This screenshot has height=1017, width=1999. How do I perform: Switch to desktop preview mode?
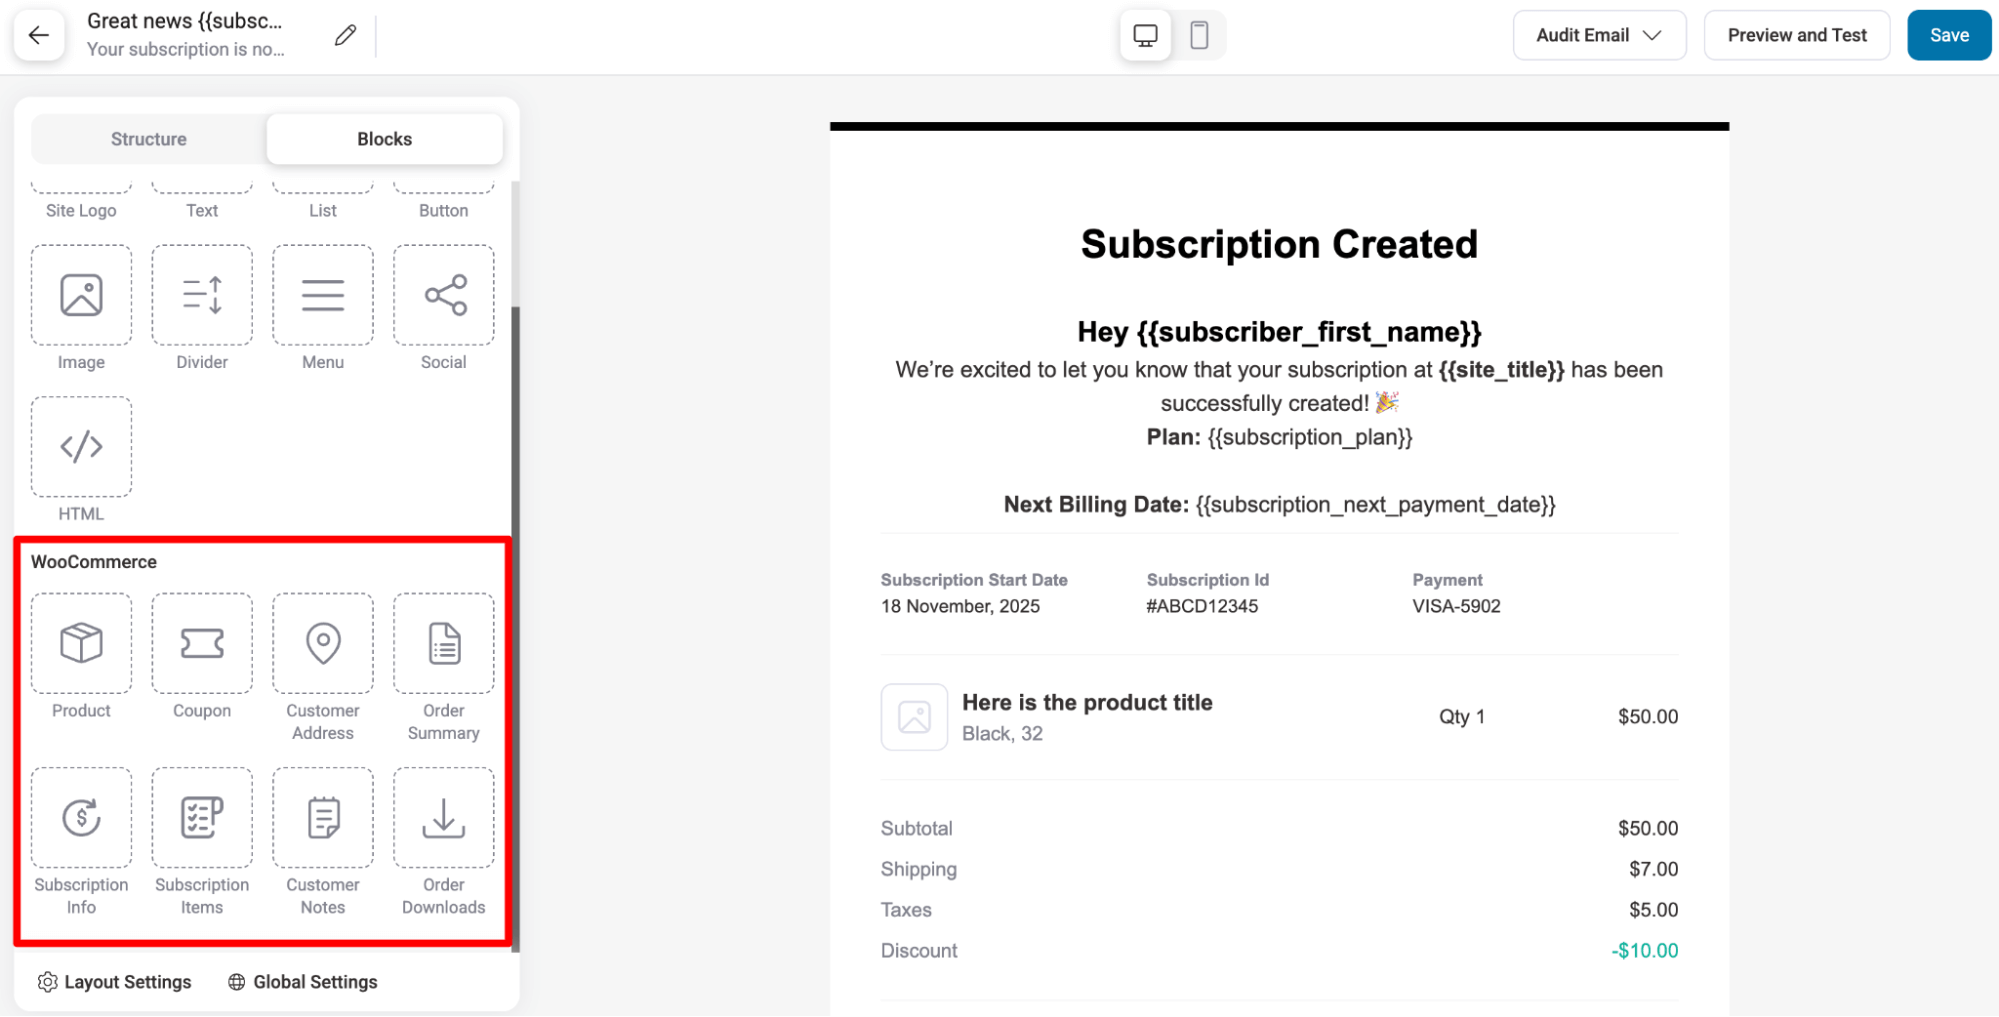(x=1144, y=34)
